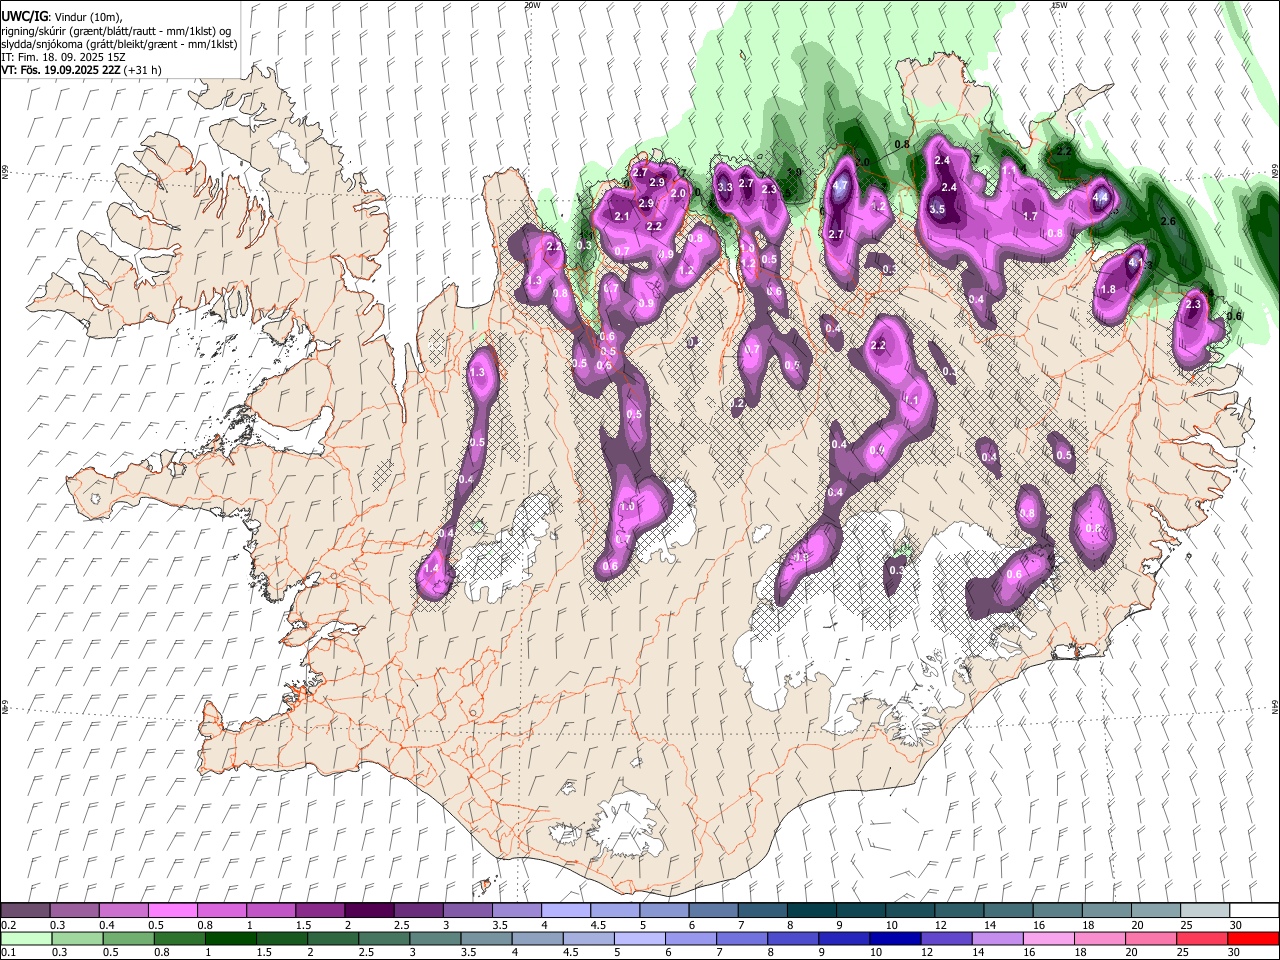Click the '4.1' precipitation value on the map

pos(1135,263)
